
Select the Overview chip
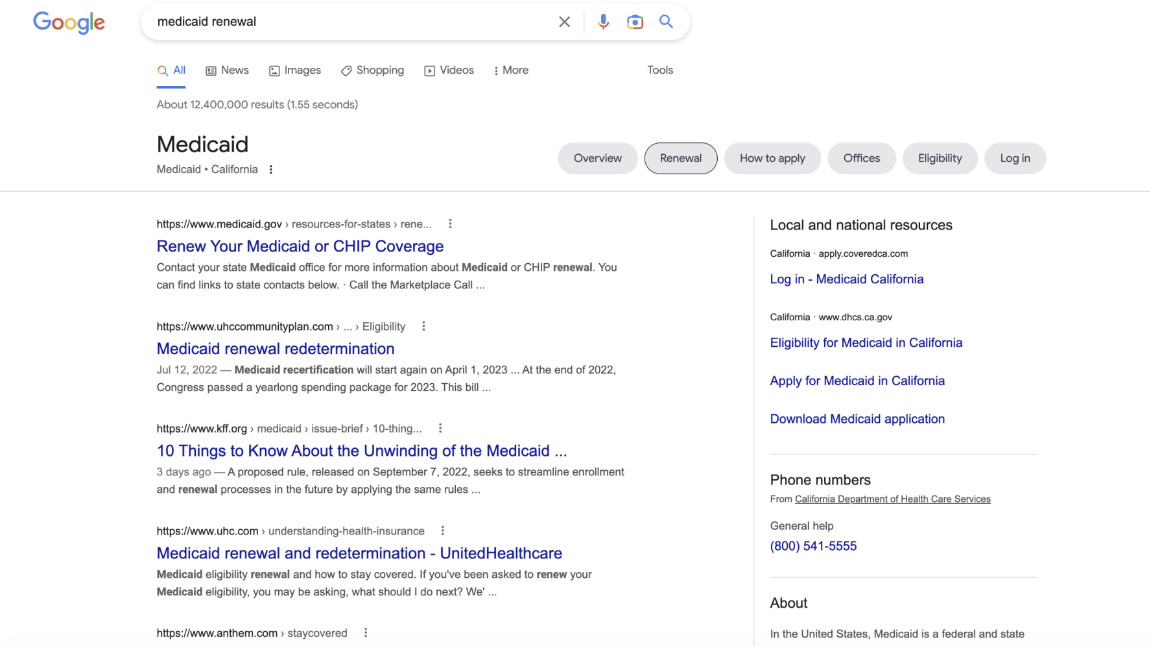tap(597, 158)
